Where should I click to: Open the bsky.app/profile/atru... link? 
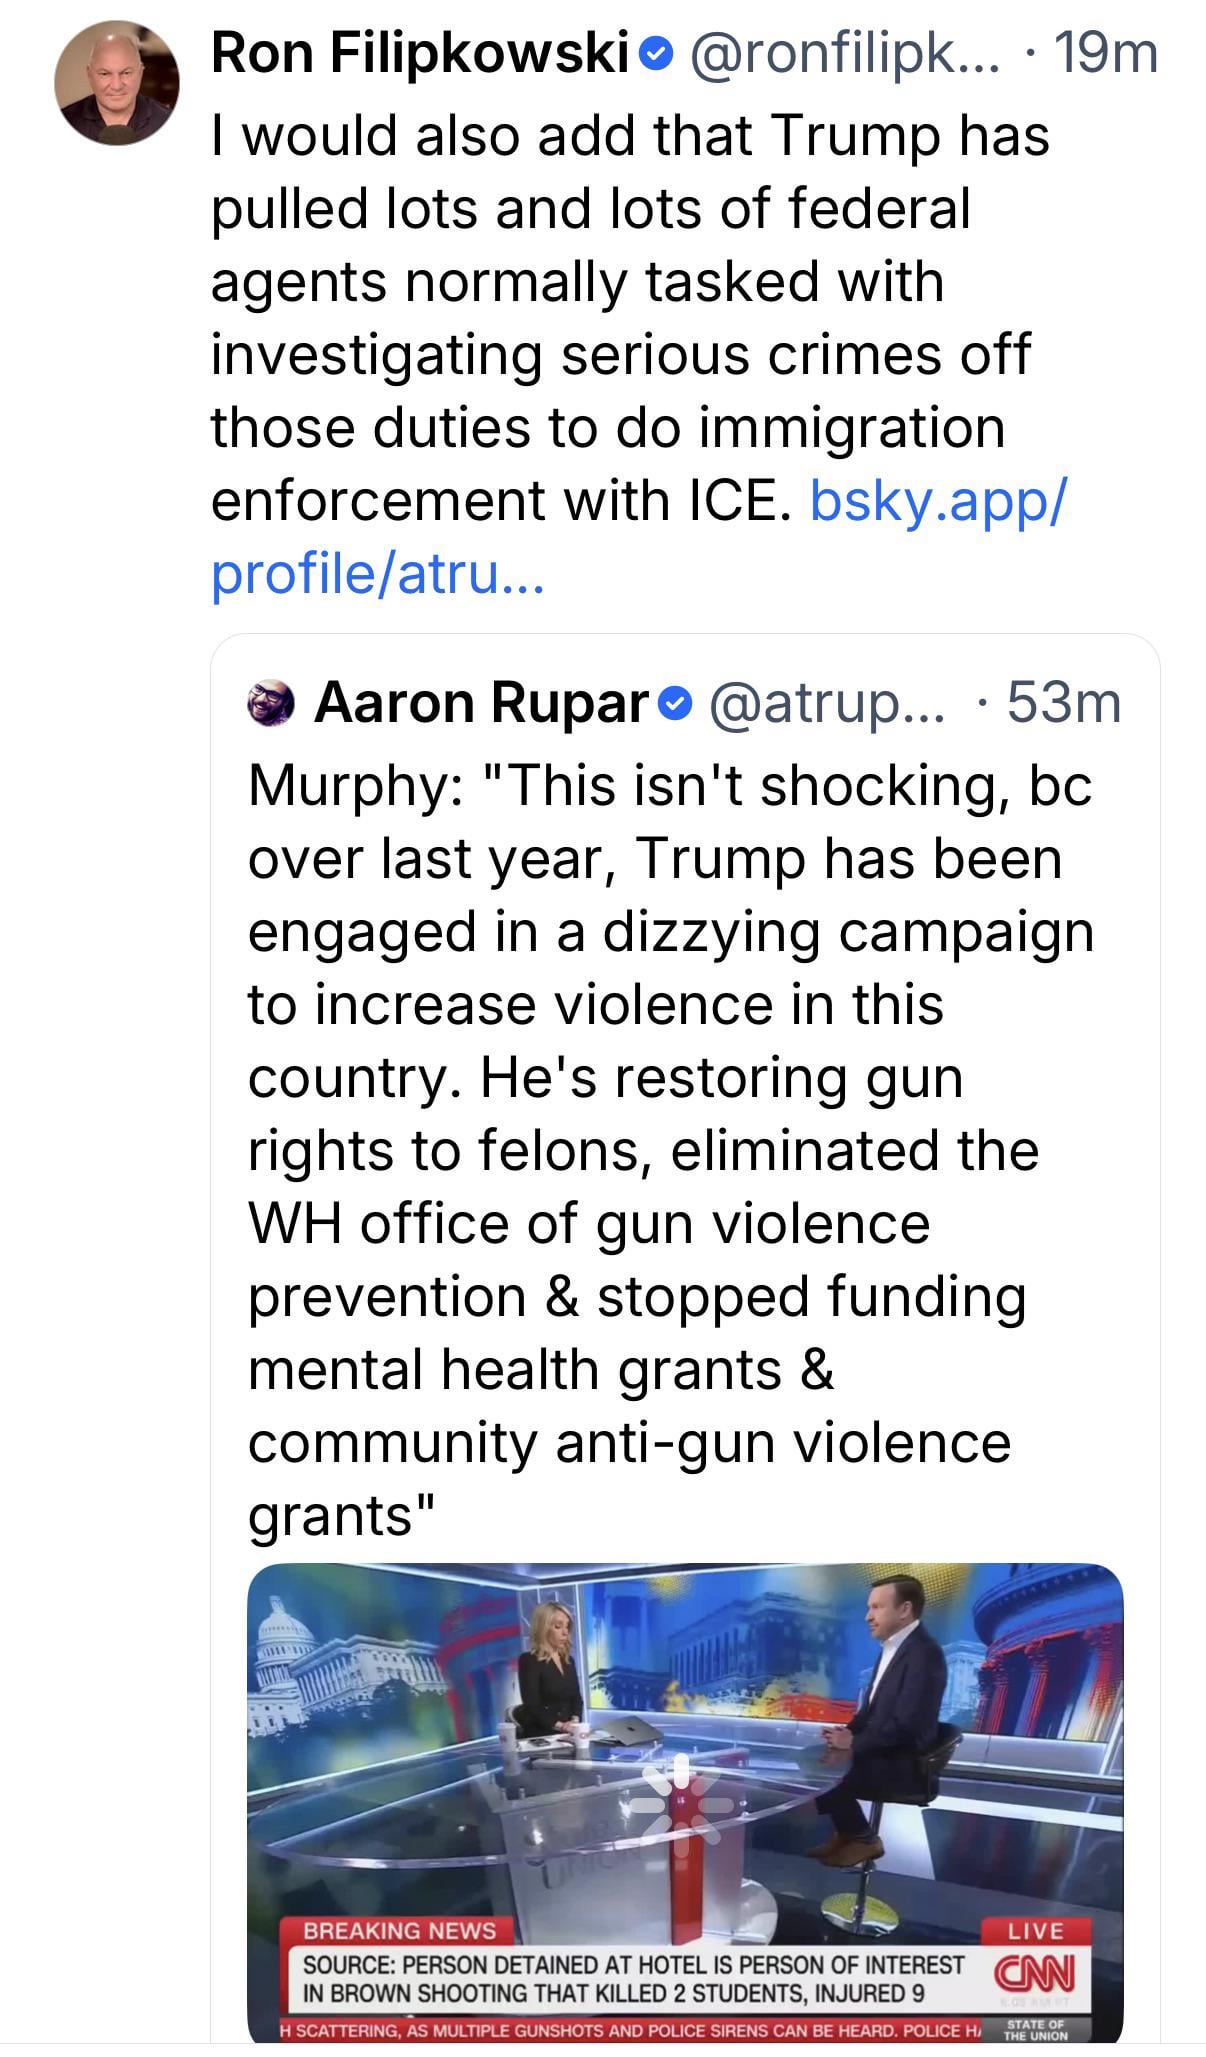(x=938, y=501)
